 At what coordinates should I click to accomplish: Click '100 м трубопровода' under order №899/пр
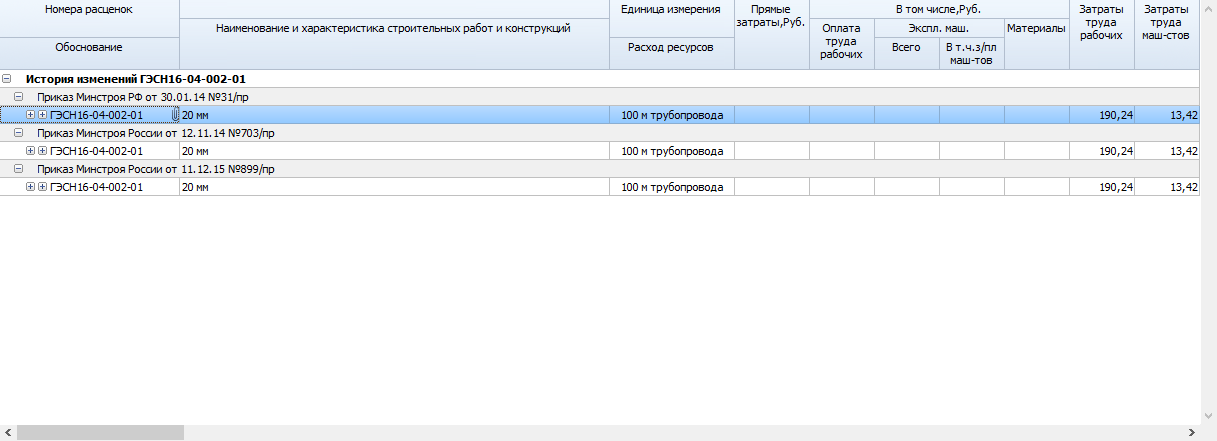(x=671, y=187)
